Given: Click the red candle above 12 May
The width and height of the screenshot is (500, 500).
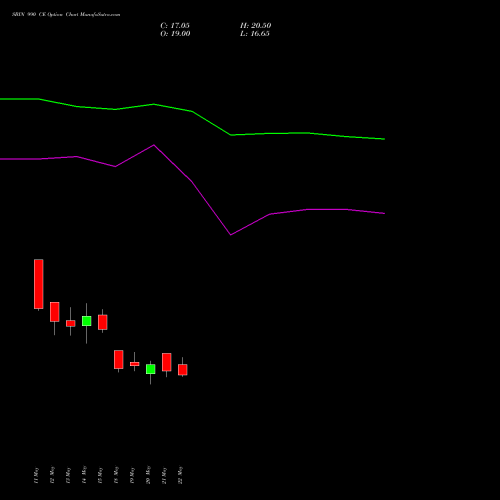Looking at the screenshot, I should click(x=55, y=312).
